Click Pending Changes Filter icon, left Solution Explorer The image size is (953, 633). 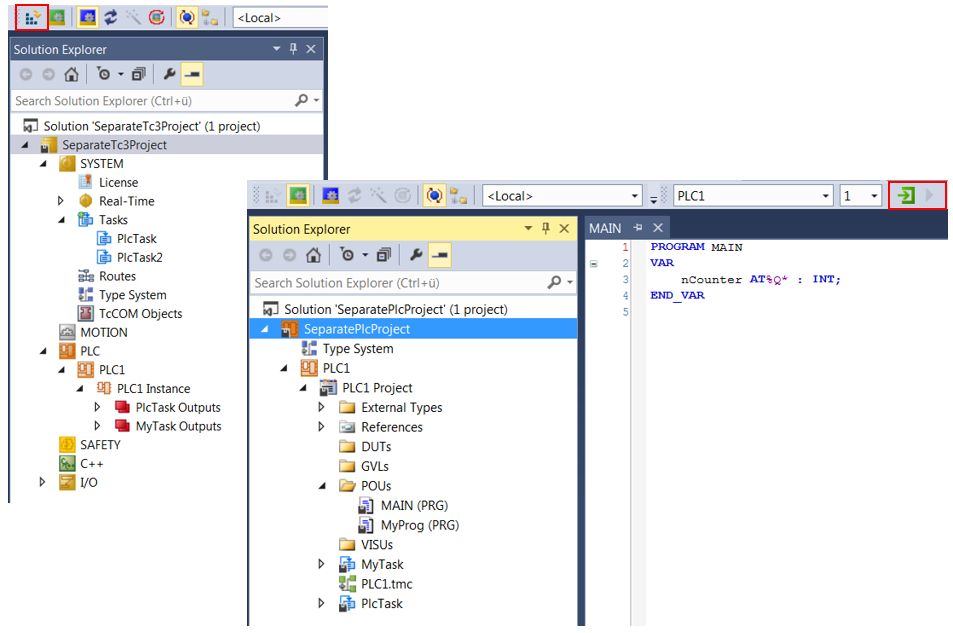104,74
